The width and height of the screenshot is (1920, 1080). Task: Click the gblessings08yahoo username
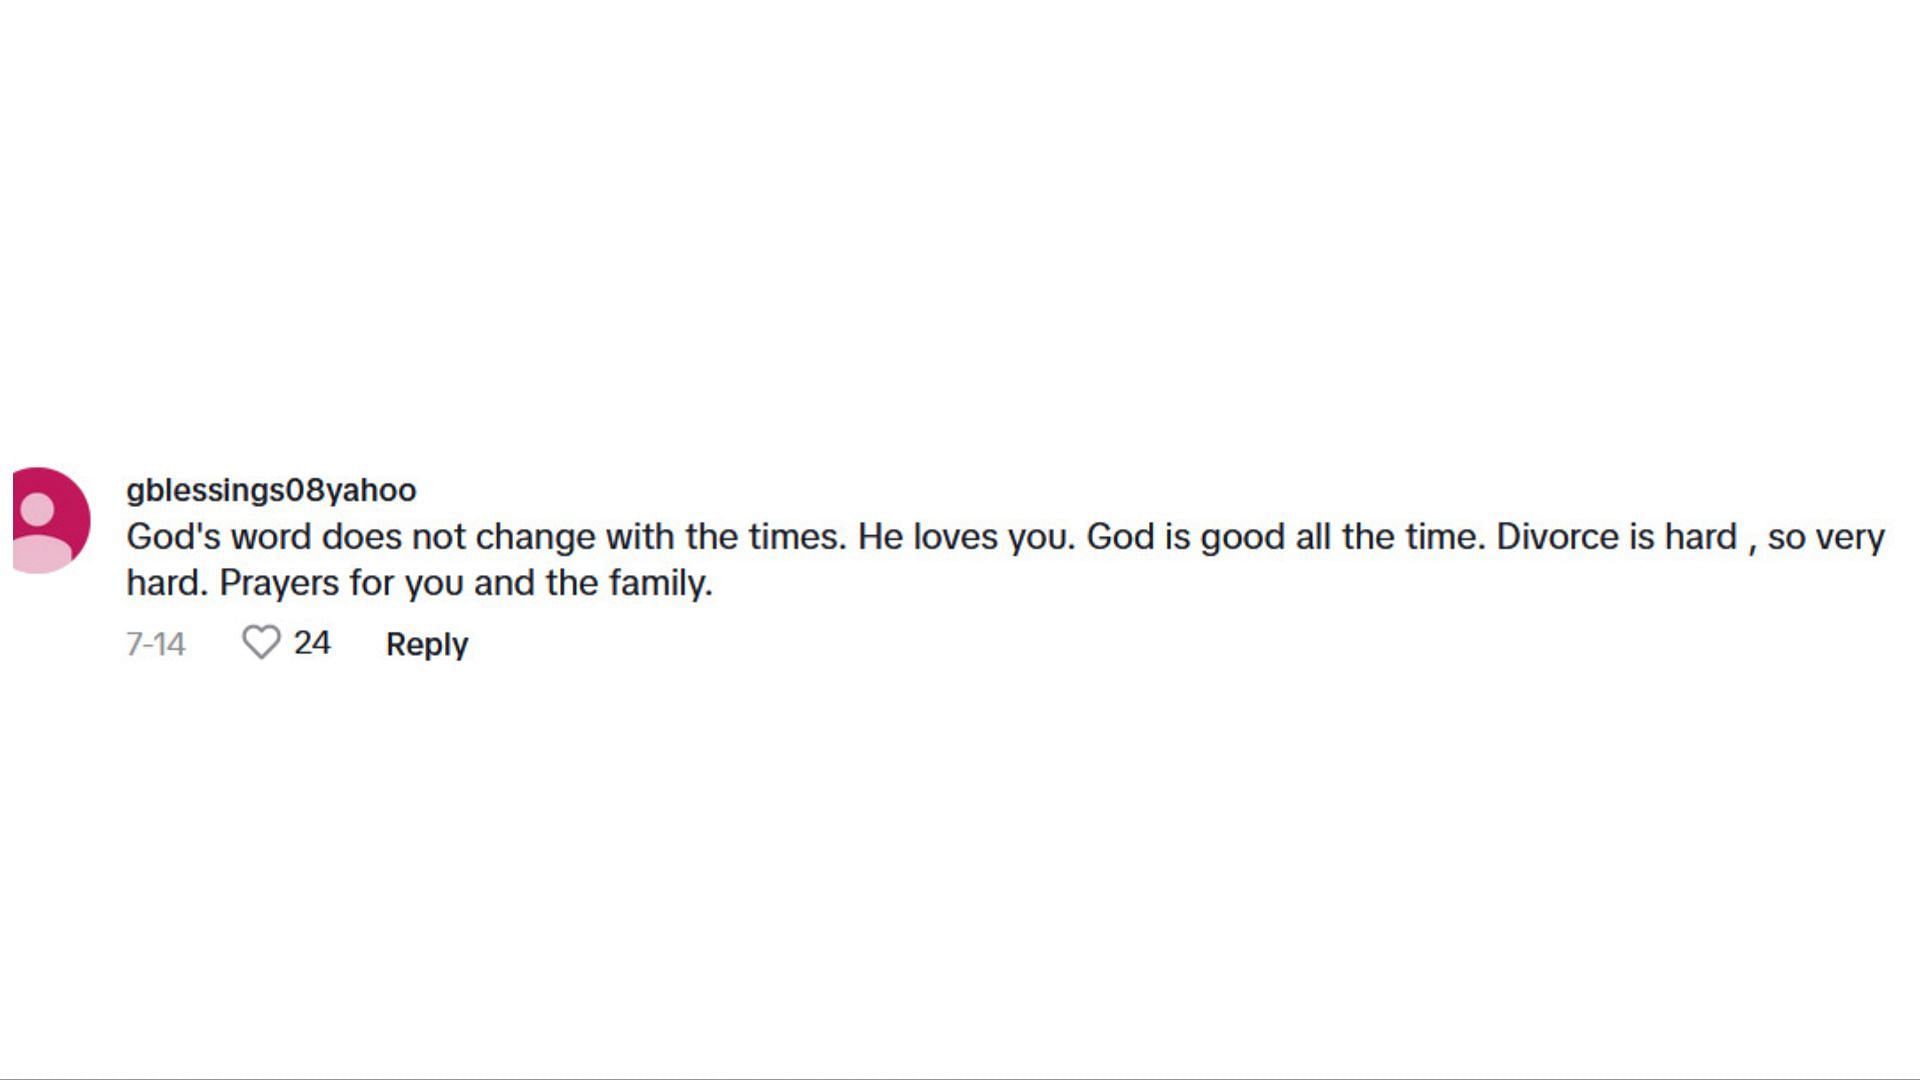[271, 490]
